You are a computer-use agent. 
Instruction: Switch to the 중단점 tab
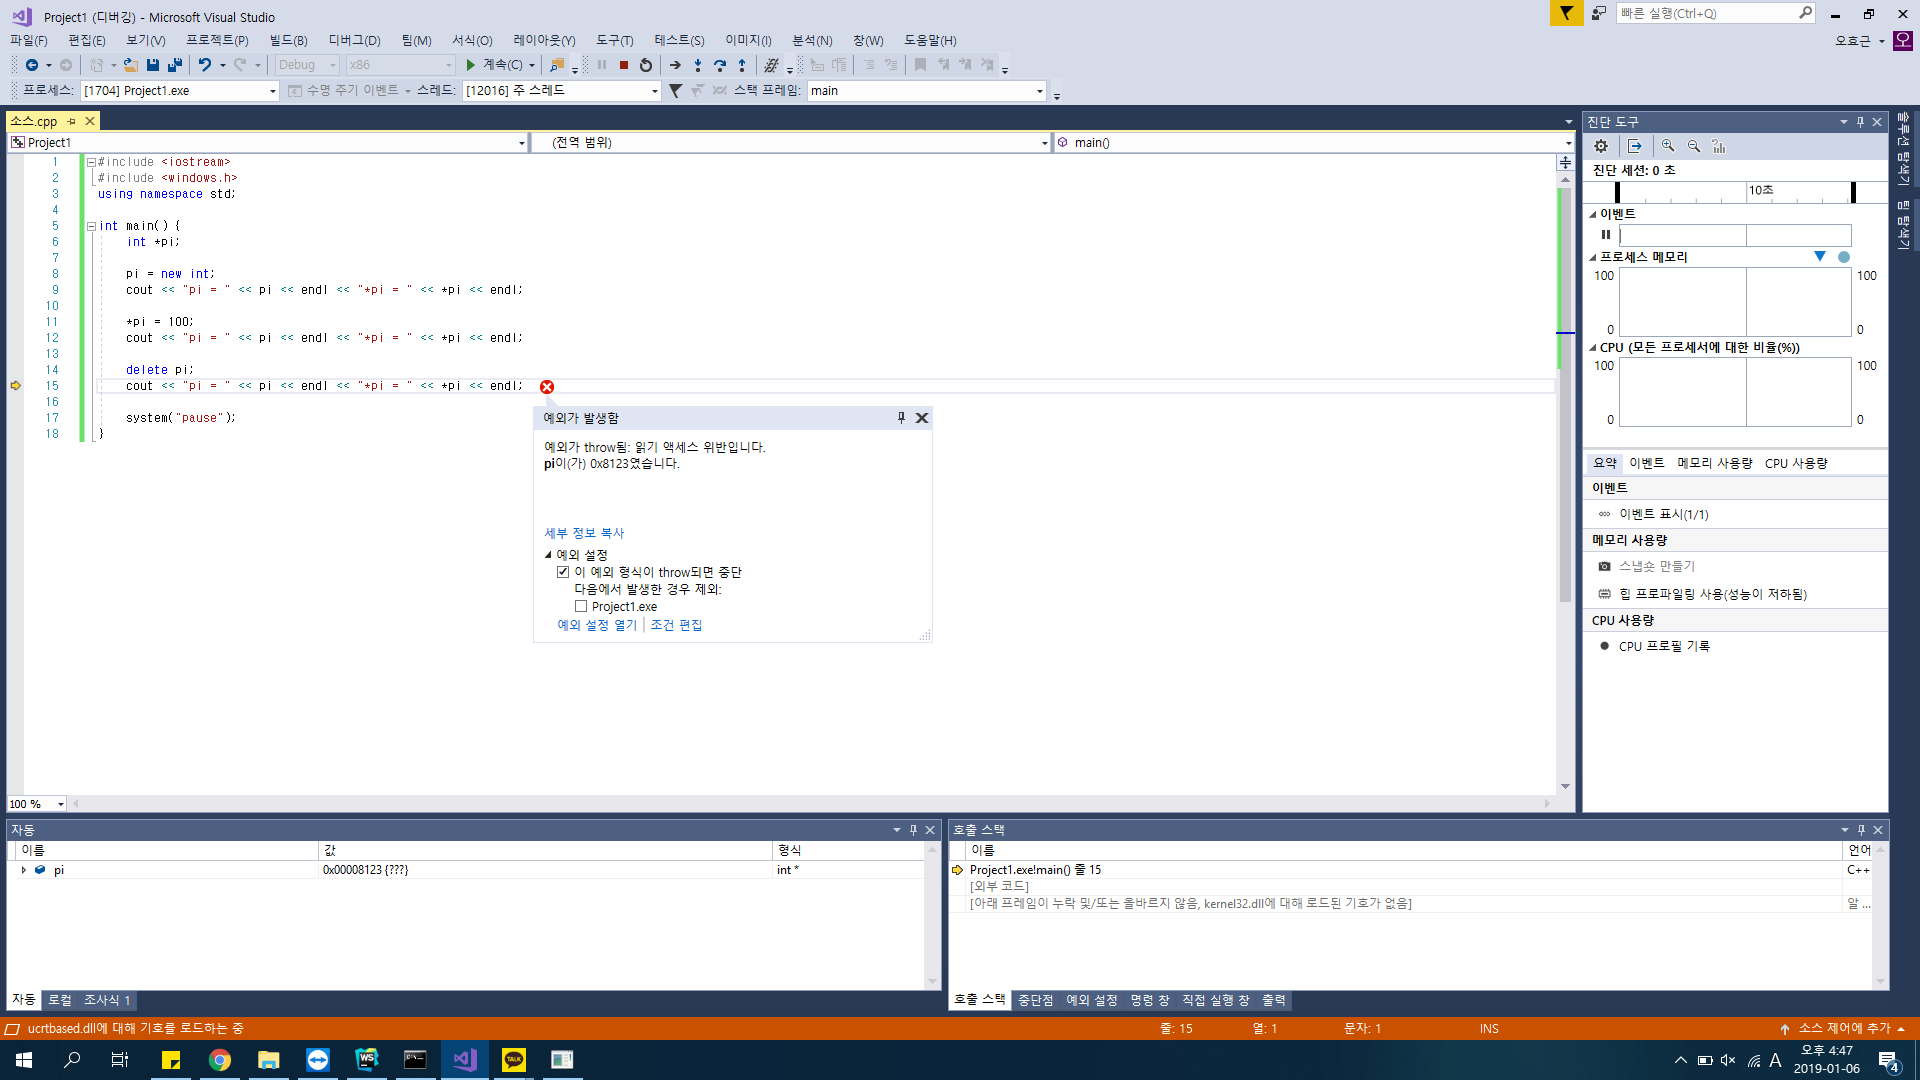pyautogui.click(x=1035, y=1000)
